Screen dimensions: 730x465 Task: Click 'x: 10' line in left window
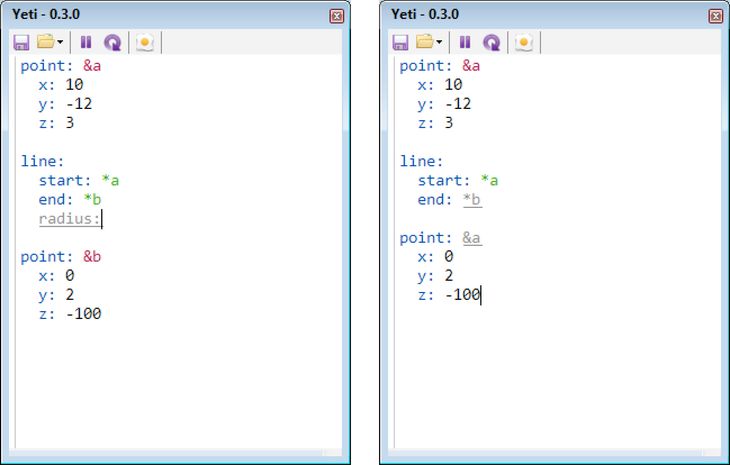[61, 85]
